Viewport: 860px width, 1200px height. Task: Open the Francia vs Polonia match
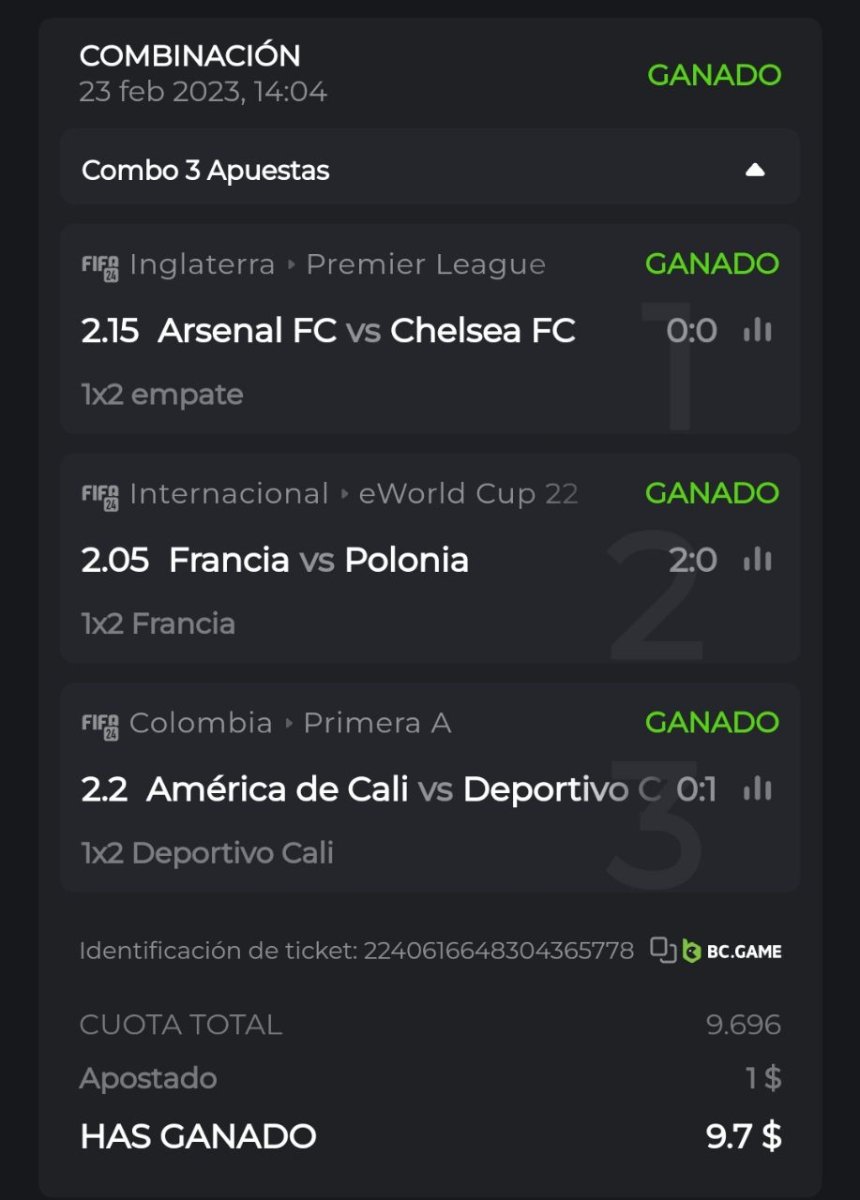(x=318, y=560)
